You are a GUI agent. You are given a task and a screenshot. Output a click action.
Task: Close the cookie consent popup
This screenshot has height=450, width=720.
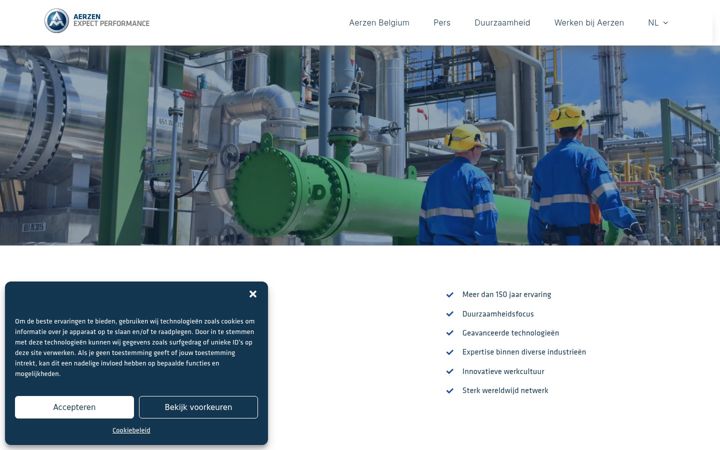pos(253,294)
